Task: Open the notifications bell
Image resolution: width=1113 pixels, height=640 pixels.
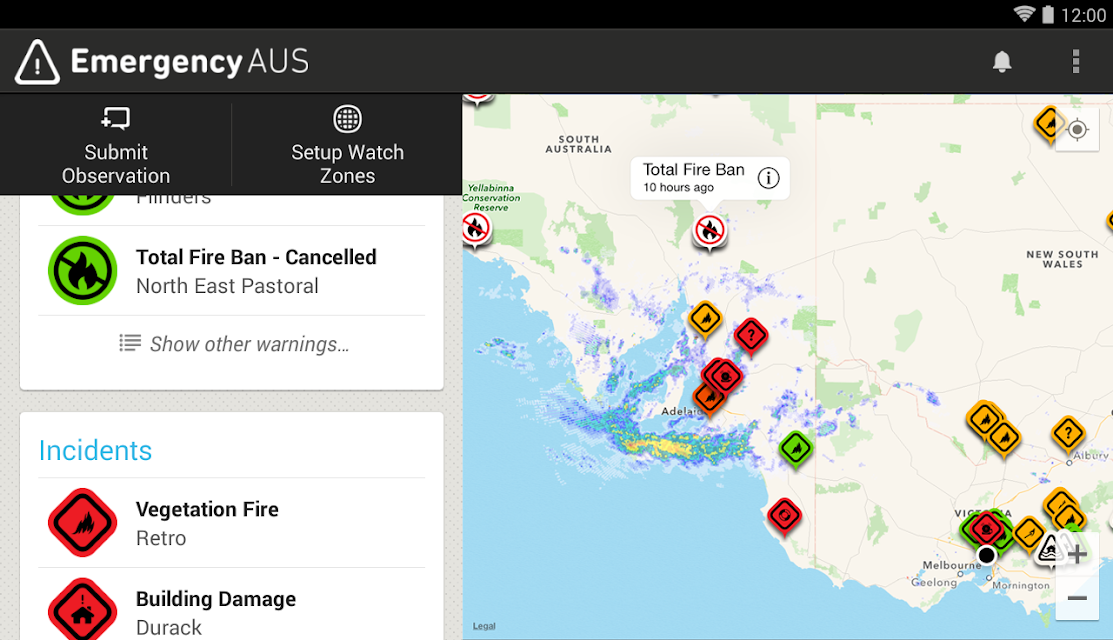Action: point(1002,62)
